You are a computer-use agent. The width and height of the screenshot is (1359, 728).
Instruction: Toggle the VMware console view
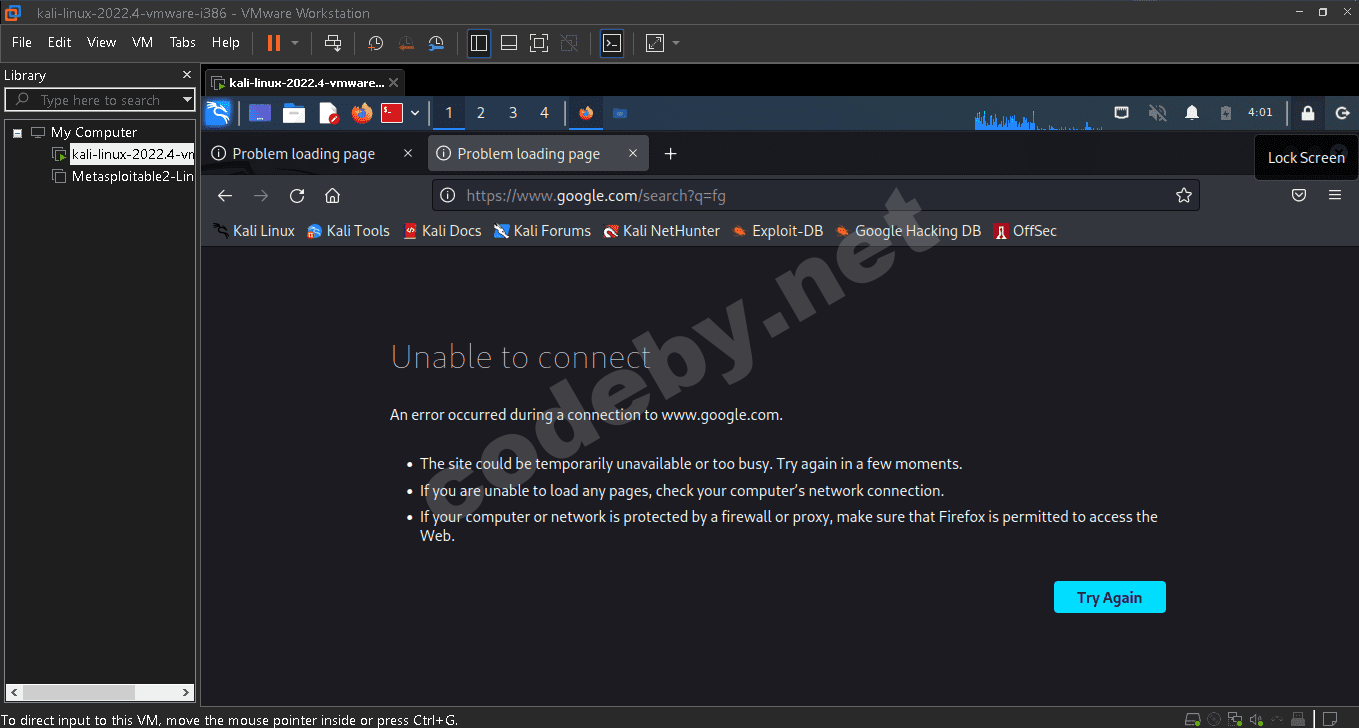click(x=612, y=43)
